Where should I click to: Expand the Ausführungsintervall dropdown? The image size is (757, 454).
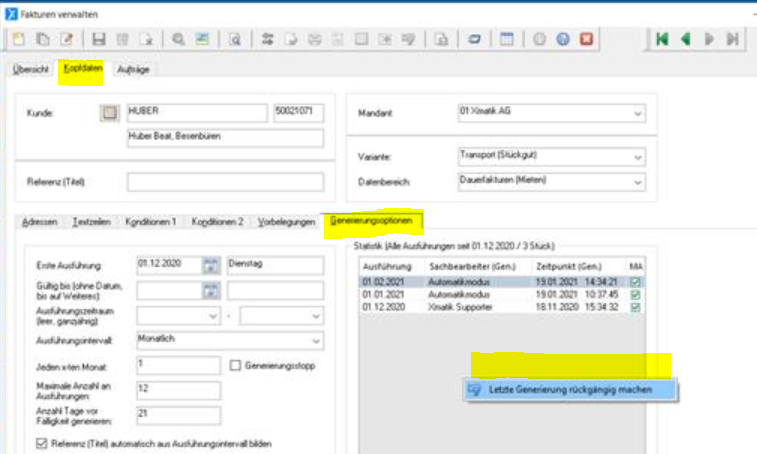314,340
